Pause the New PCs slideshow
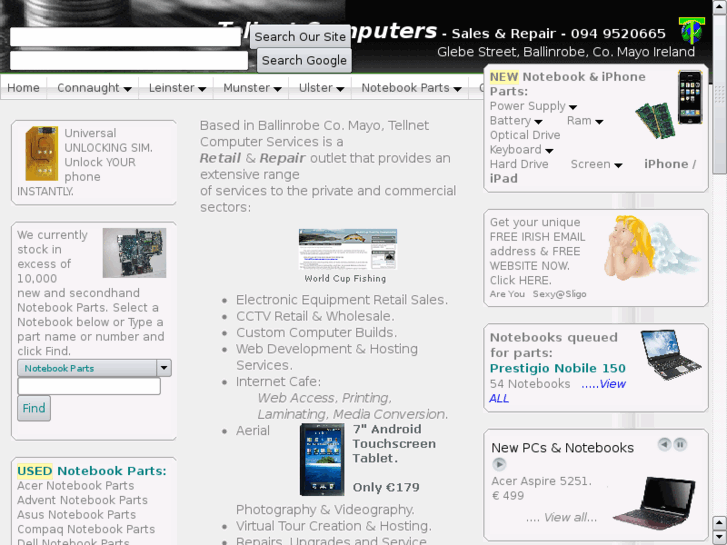 click(x=680, y=444)
